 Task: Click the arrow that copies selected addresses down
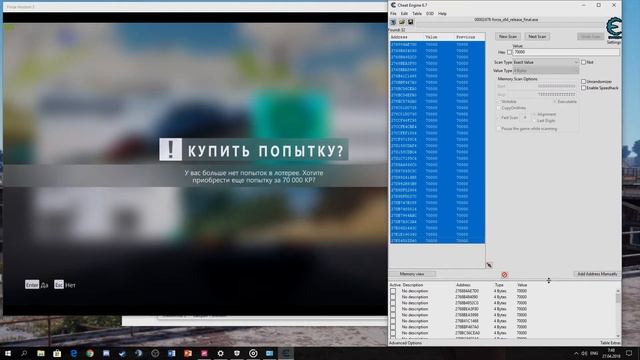[489, 265]
